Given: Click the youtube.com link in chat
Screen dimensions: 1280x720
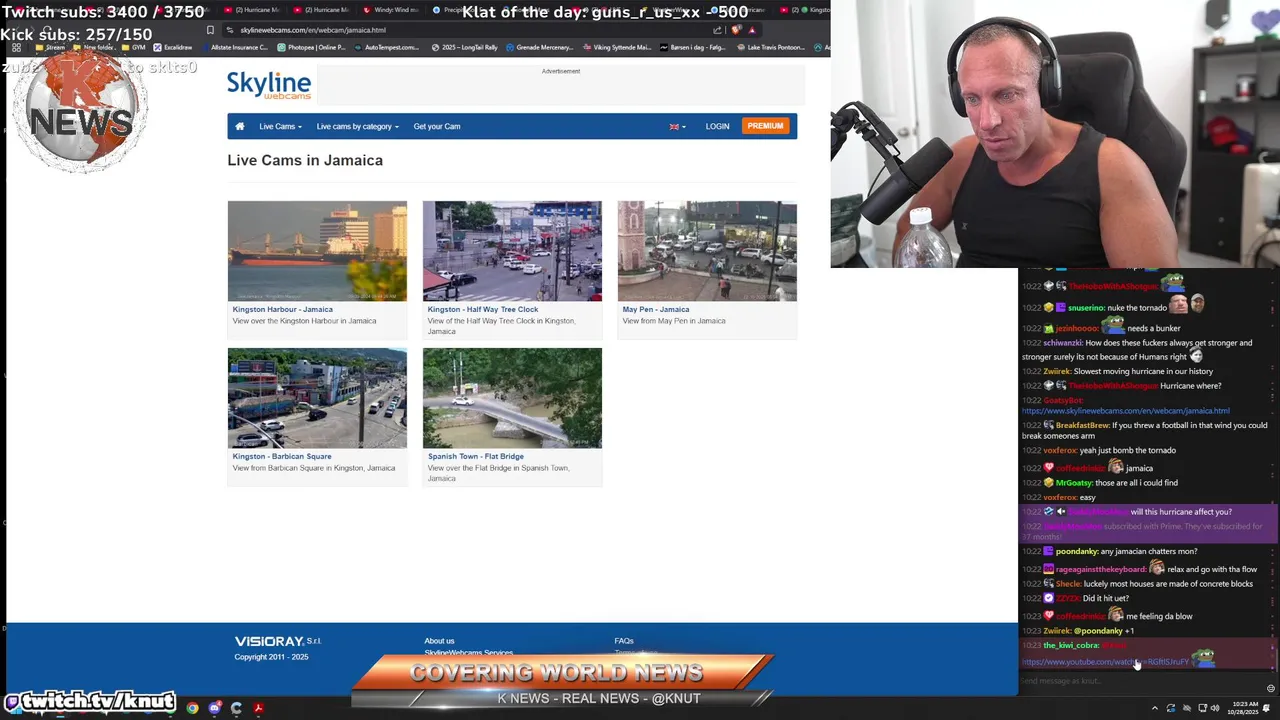Looking at the screenshot, I should tap(1105, 662).
